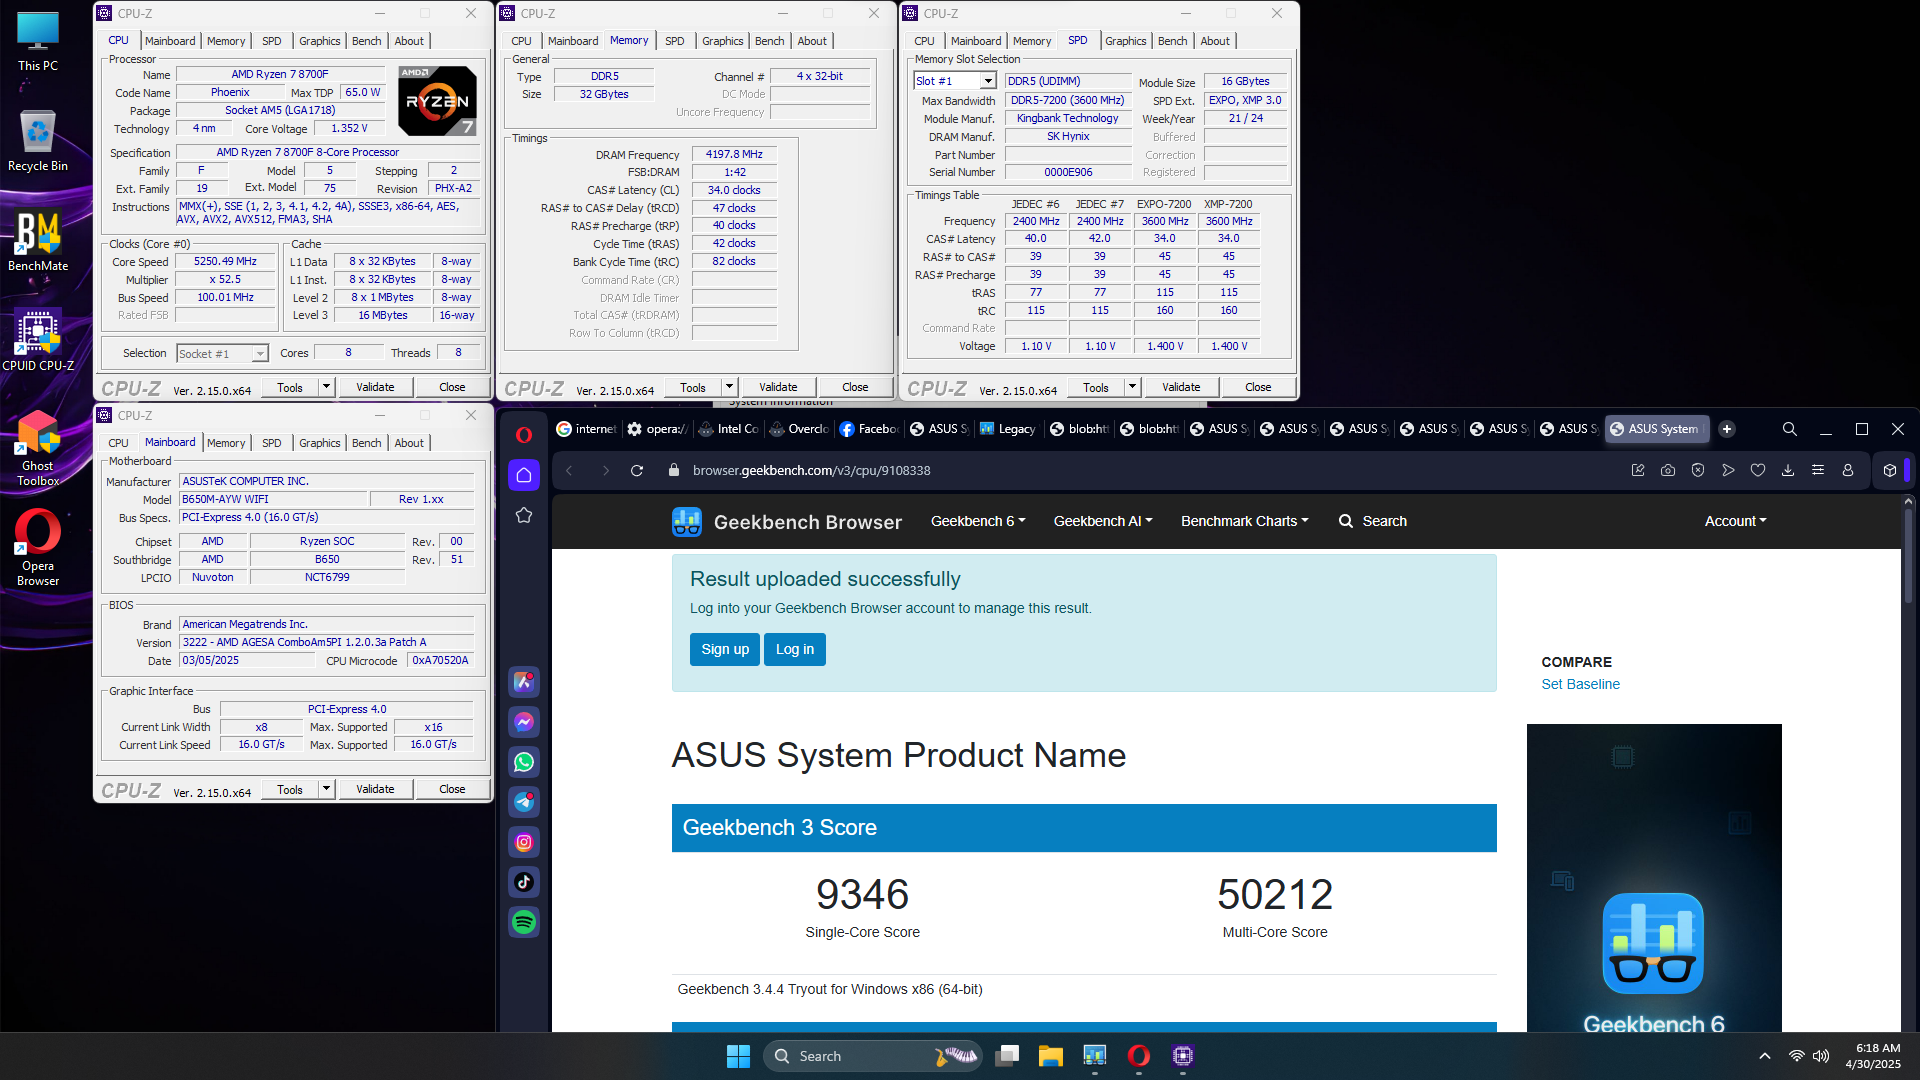Click CPU-Z icon on taskbar
1920x1080 pixels.
(1183, 1056)
